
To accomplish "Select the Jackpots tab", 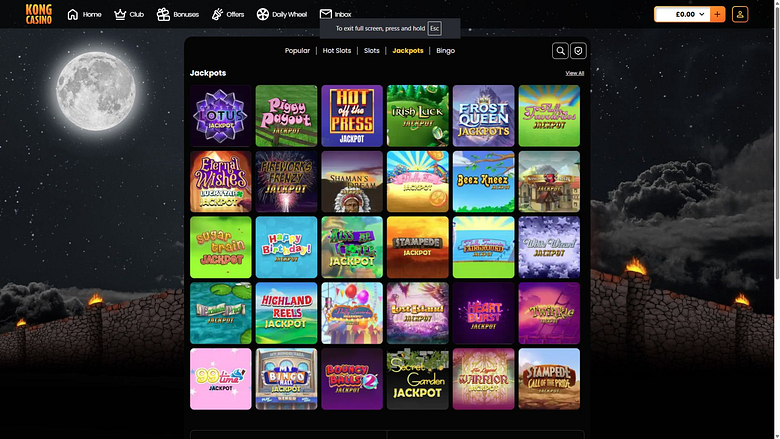I will click(408, 51).
